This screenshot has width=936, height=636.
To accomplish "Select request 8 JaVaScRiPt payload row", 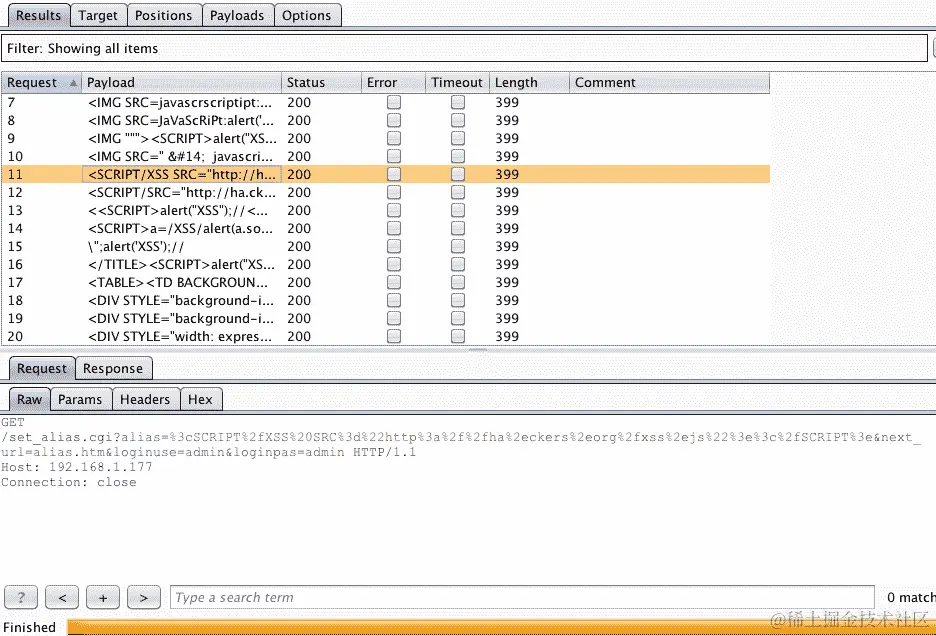I will (x=386, y=120).
